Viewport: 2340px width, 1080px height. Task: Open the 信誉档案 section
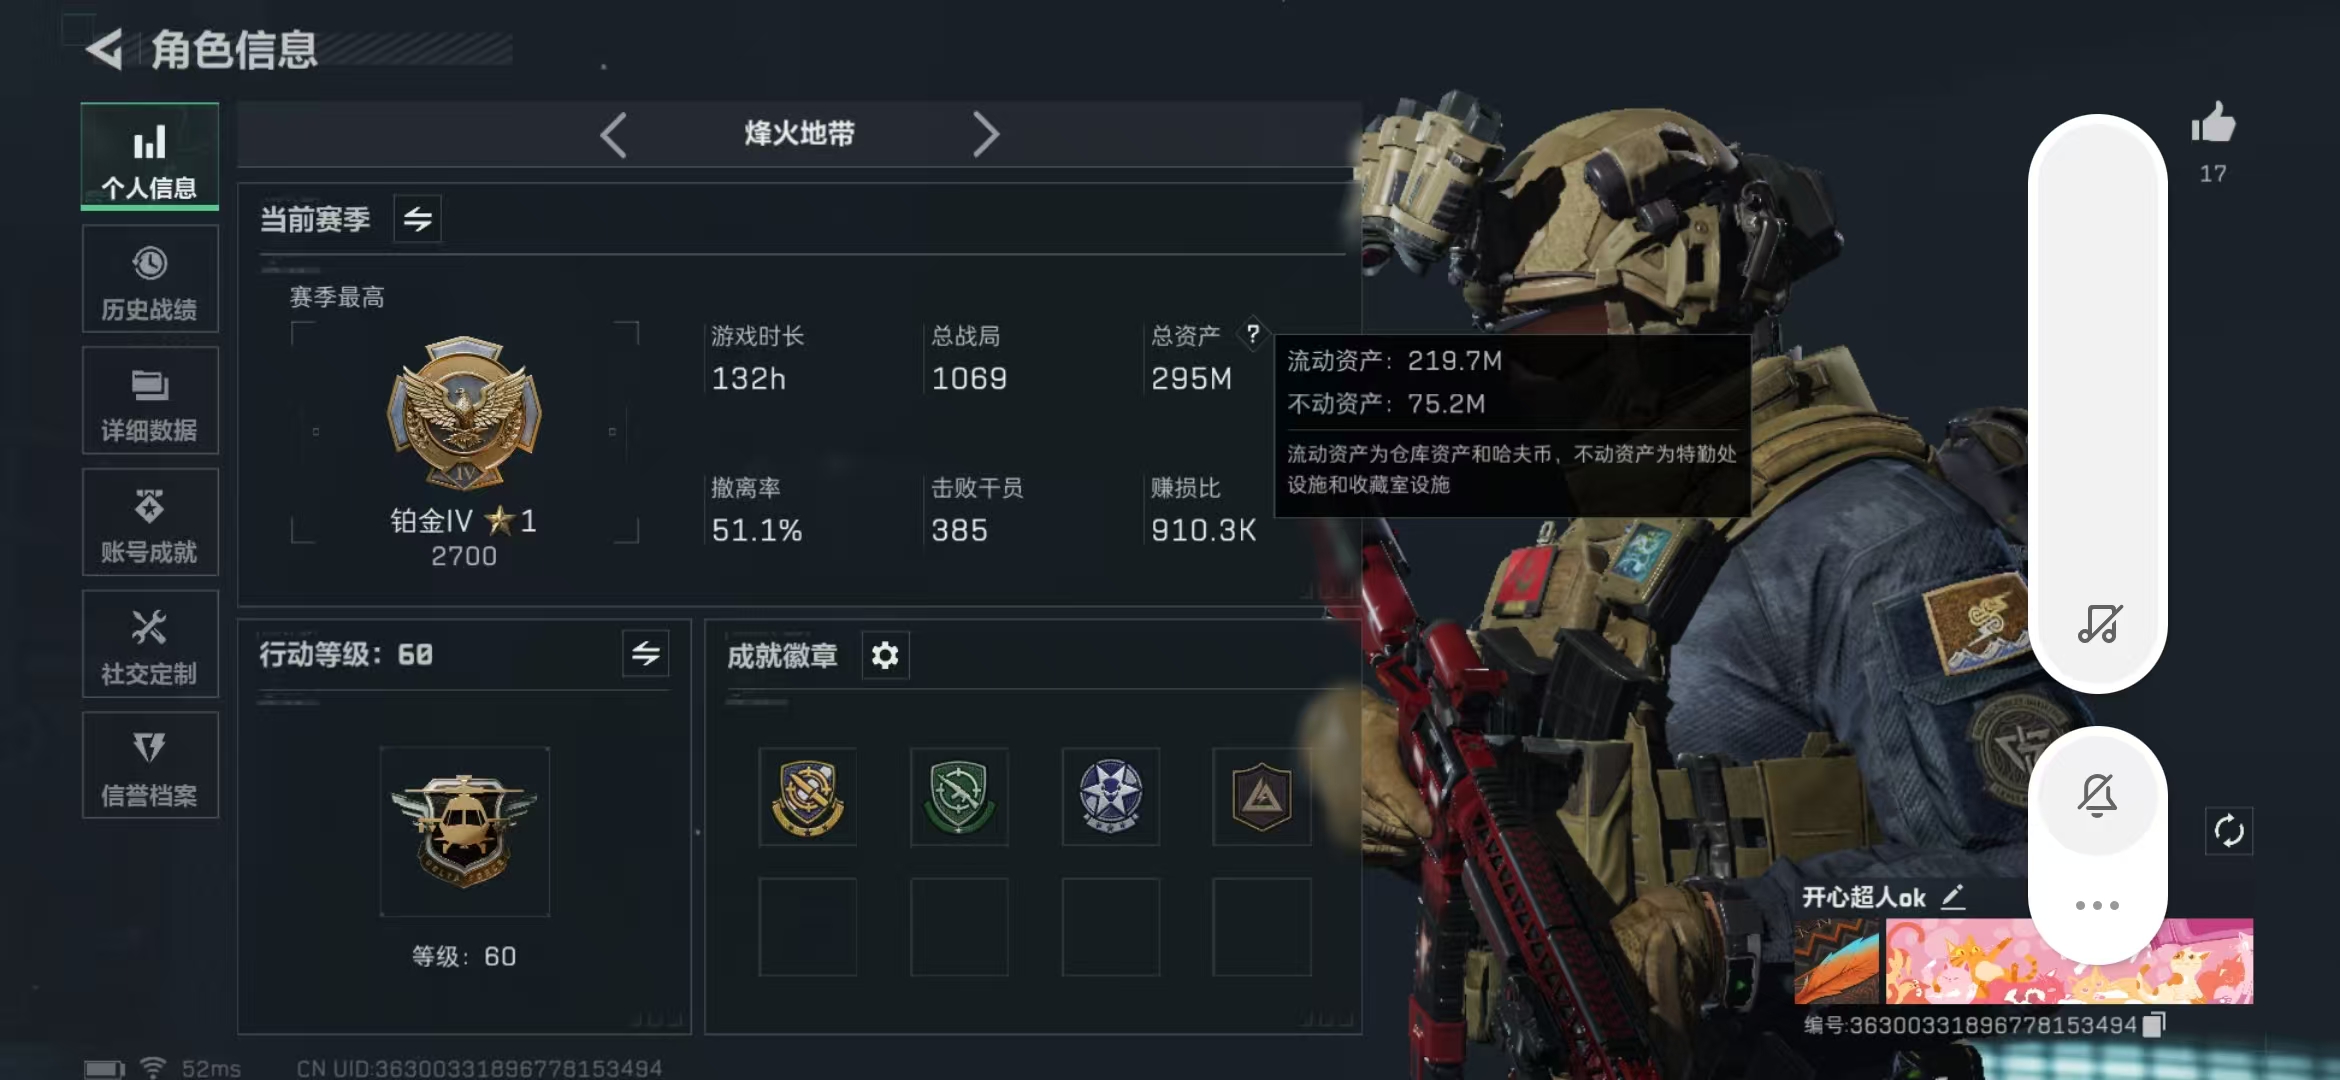point(150,766)
